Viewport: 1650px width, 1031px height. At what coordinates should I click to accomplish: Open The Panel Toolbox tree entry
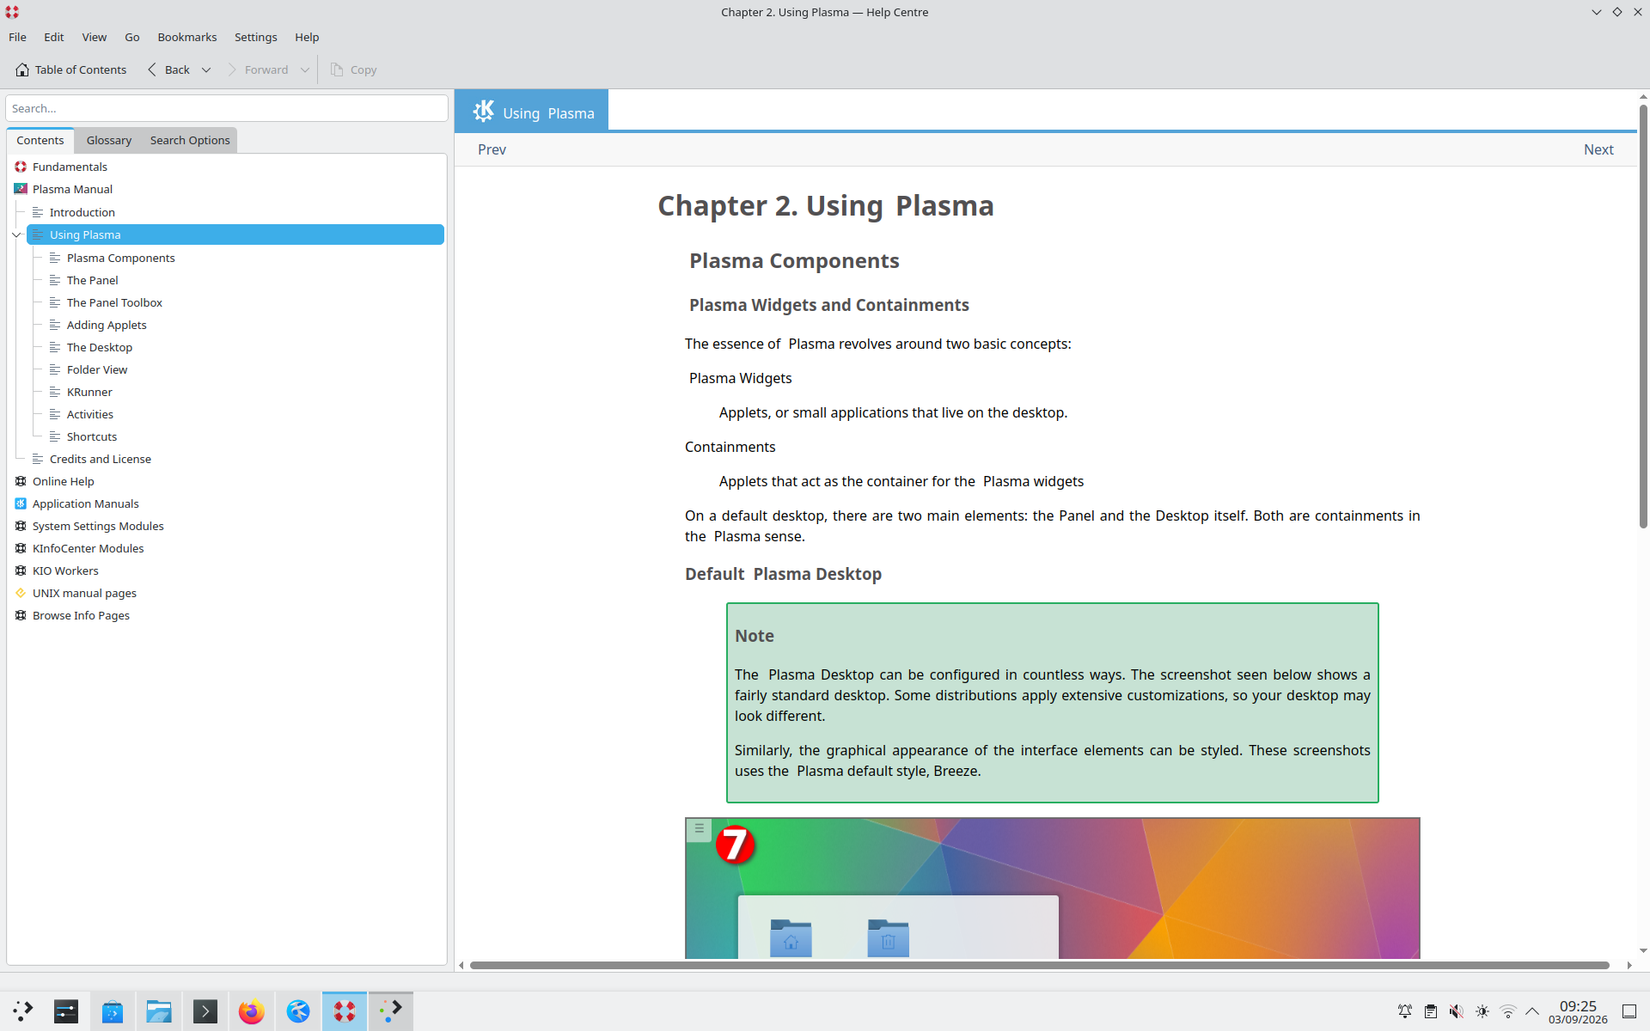[x=114, y=302]
